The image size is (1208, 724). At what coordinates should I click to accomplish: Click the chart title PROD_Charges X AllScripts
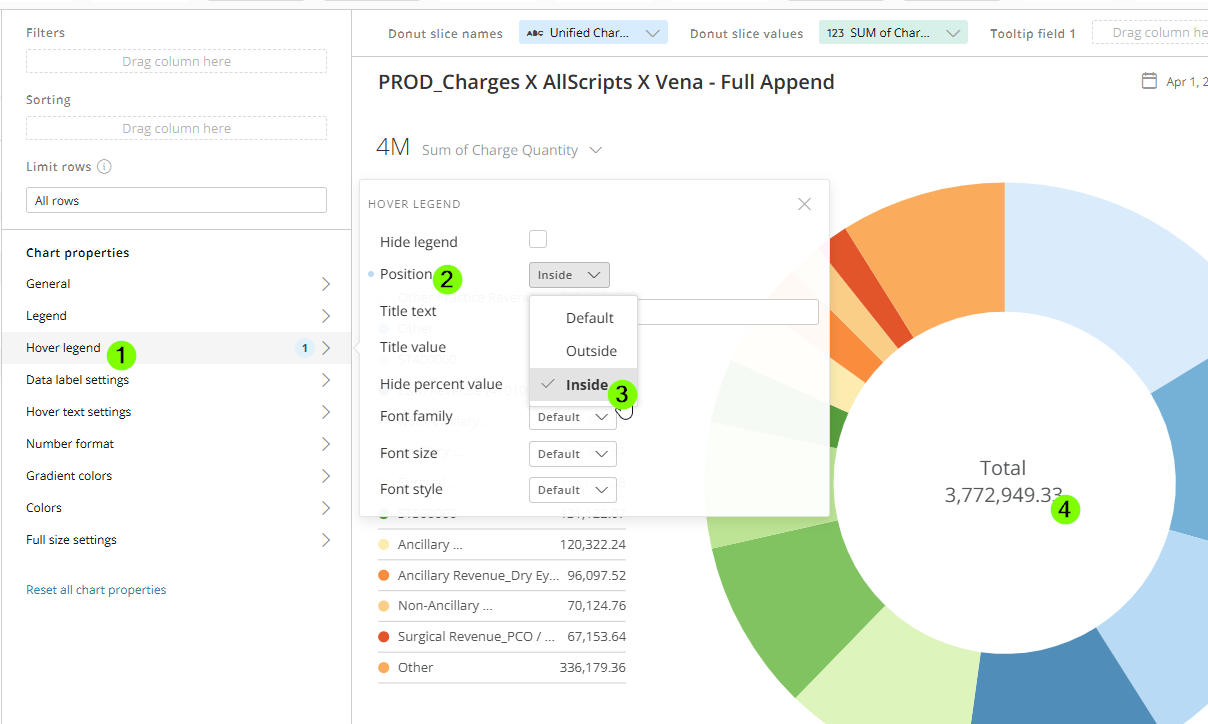click(606, 82)
